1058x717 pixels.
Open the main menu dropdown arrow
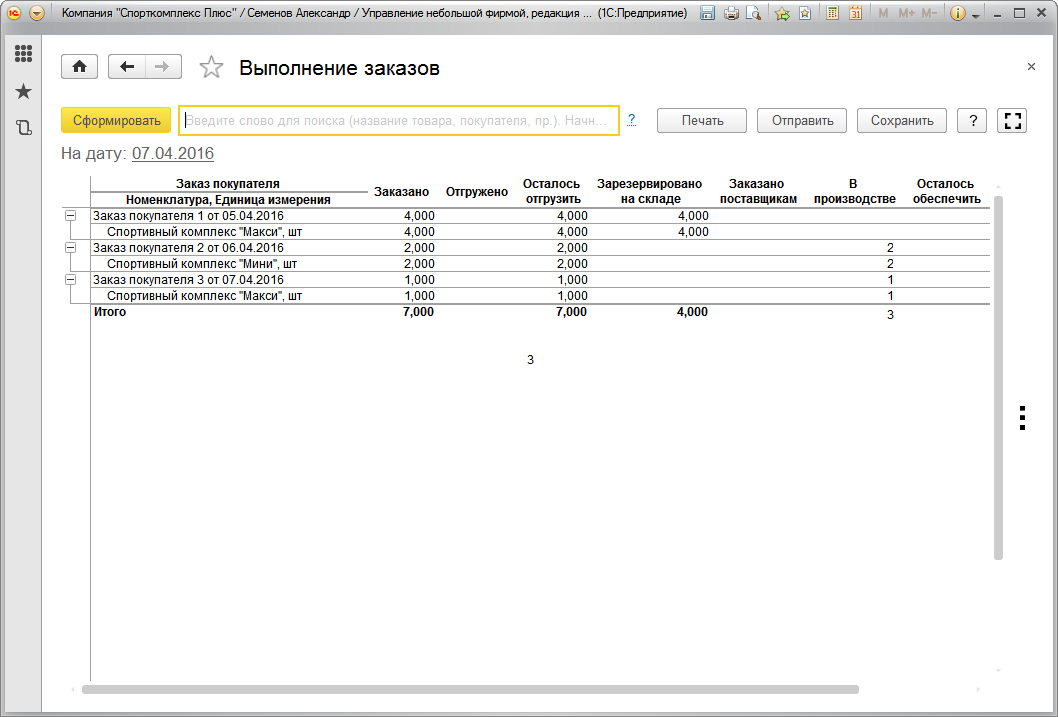37,14
